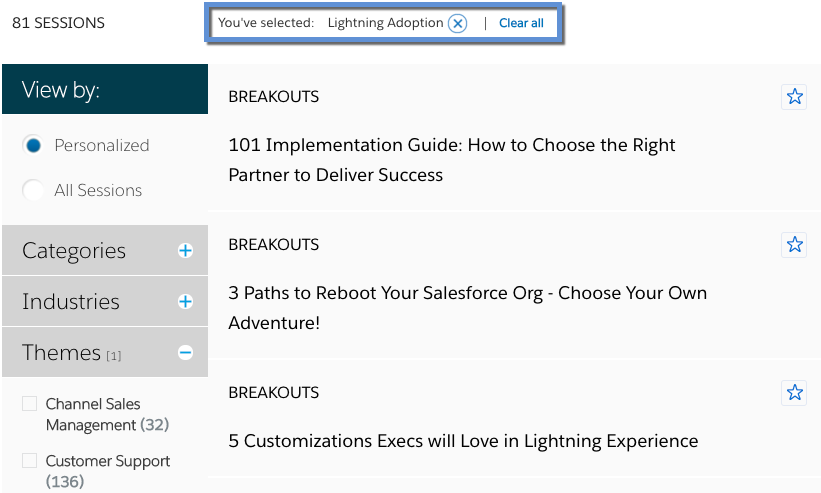The height and width of the screenshot is (493, 821).
Task: Choose the All Sessions radio option
Action: tap(33, 190)
